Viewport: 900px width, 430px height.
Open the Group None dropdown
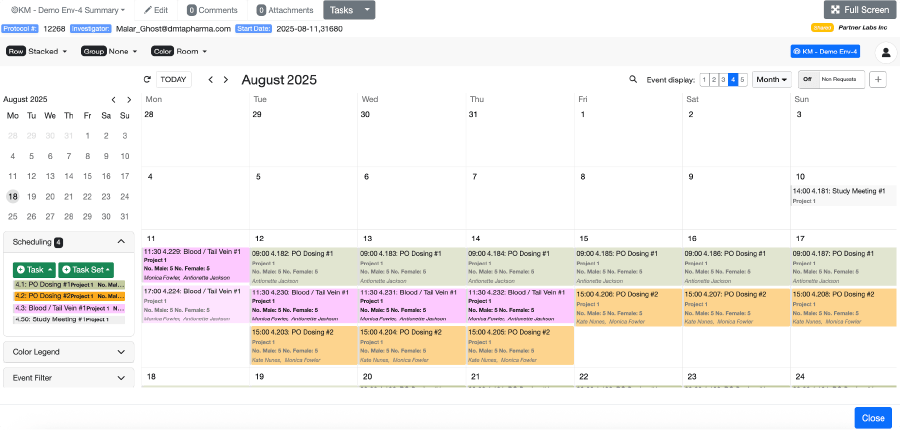109,52
